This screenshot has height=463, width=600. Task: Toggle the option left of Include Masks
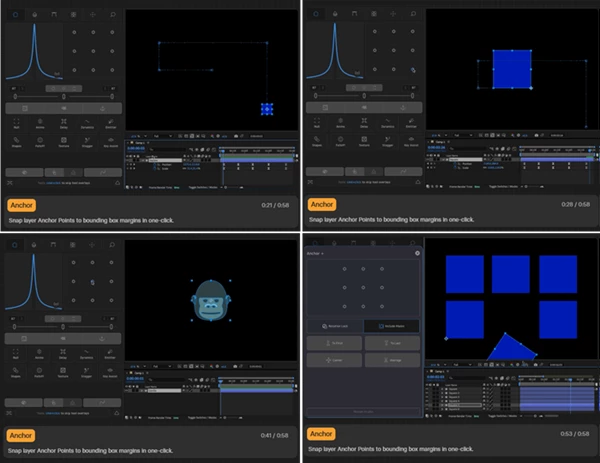coord(335,326)
